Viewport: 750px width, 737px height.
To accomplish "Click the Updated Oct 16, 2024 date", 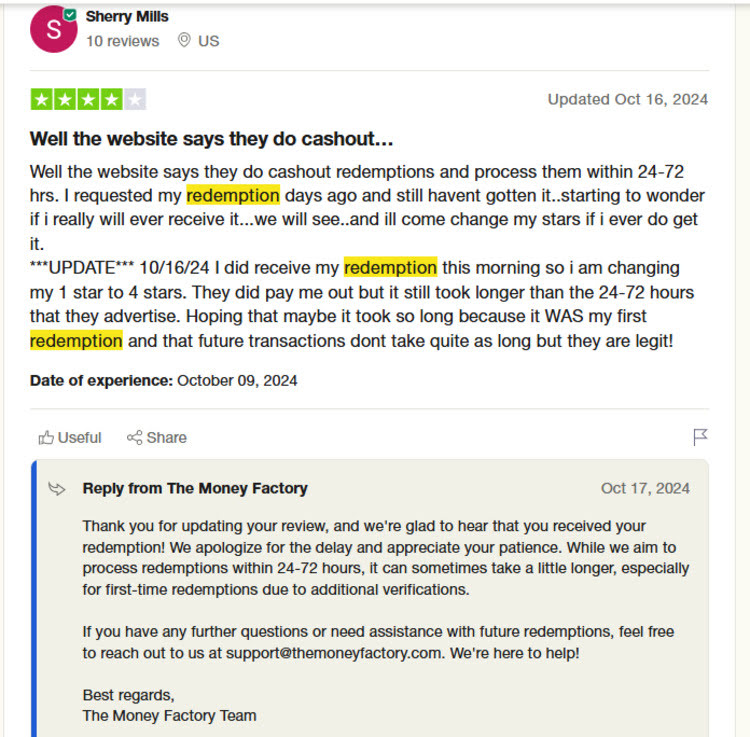I will tap(627, 99).
